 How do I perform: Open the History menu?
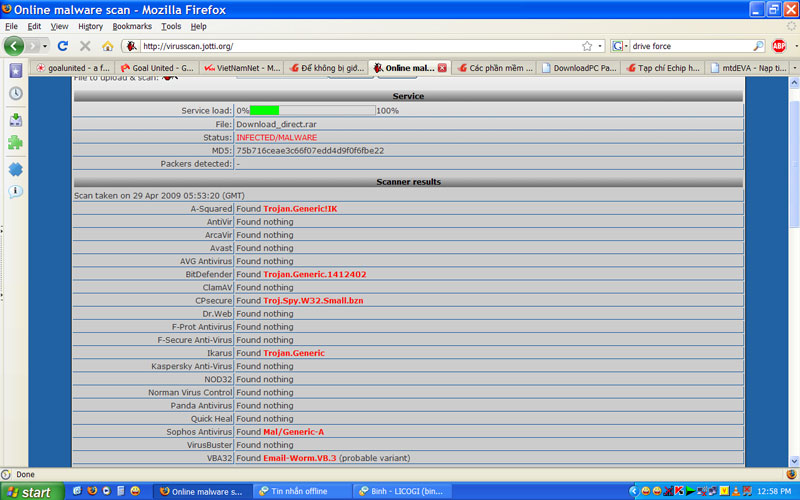tap(90, 26)
